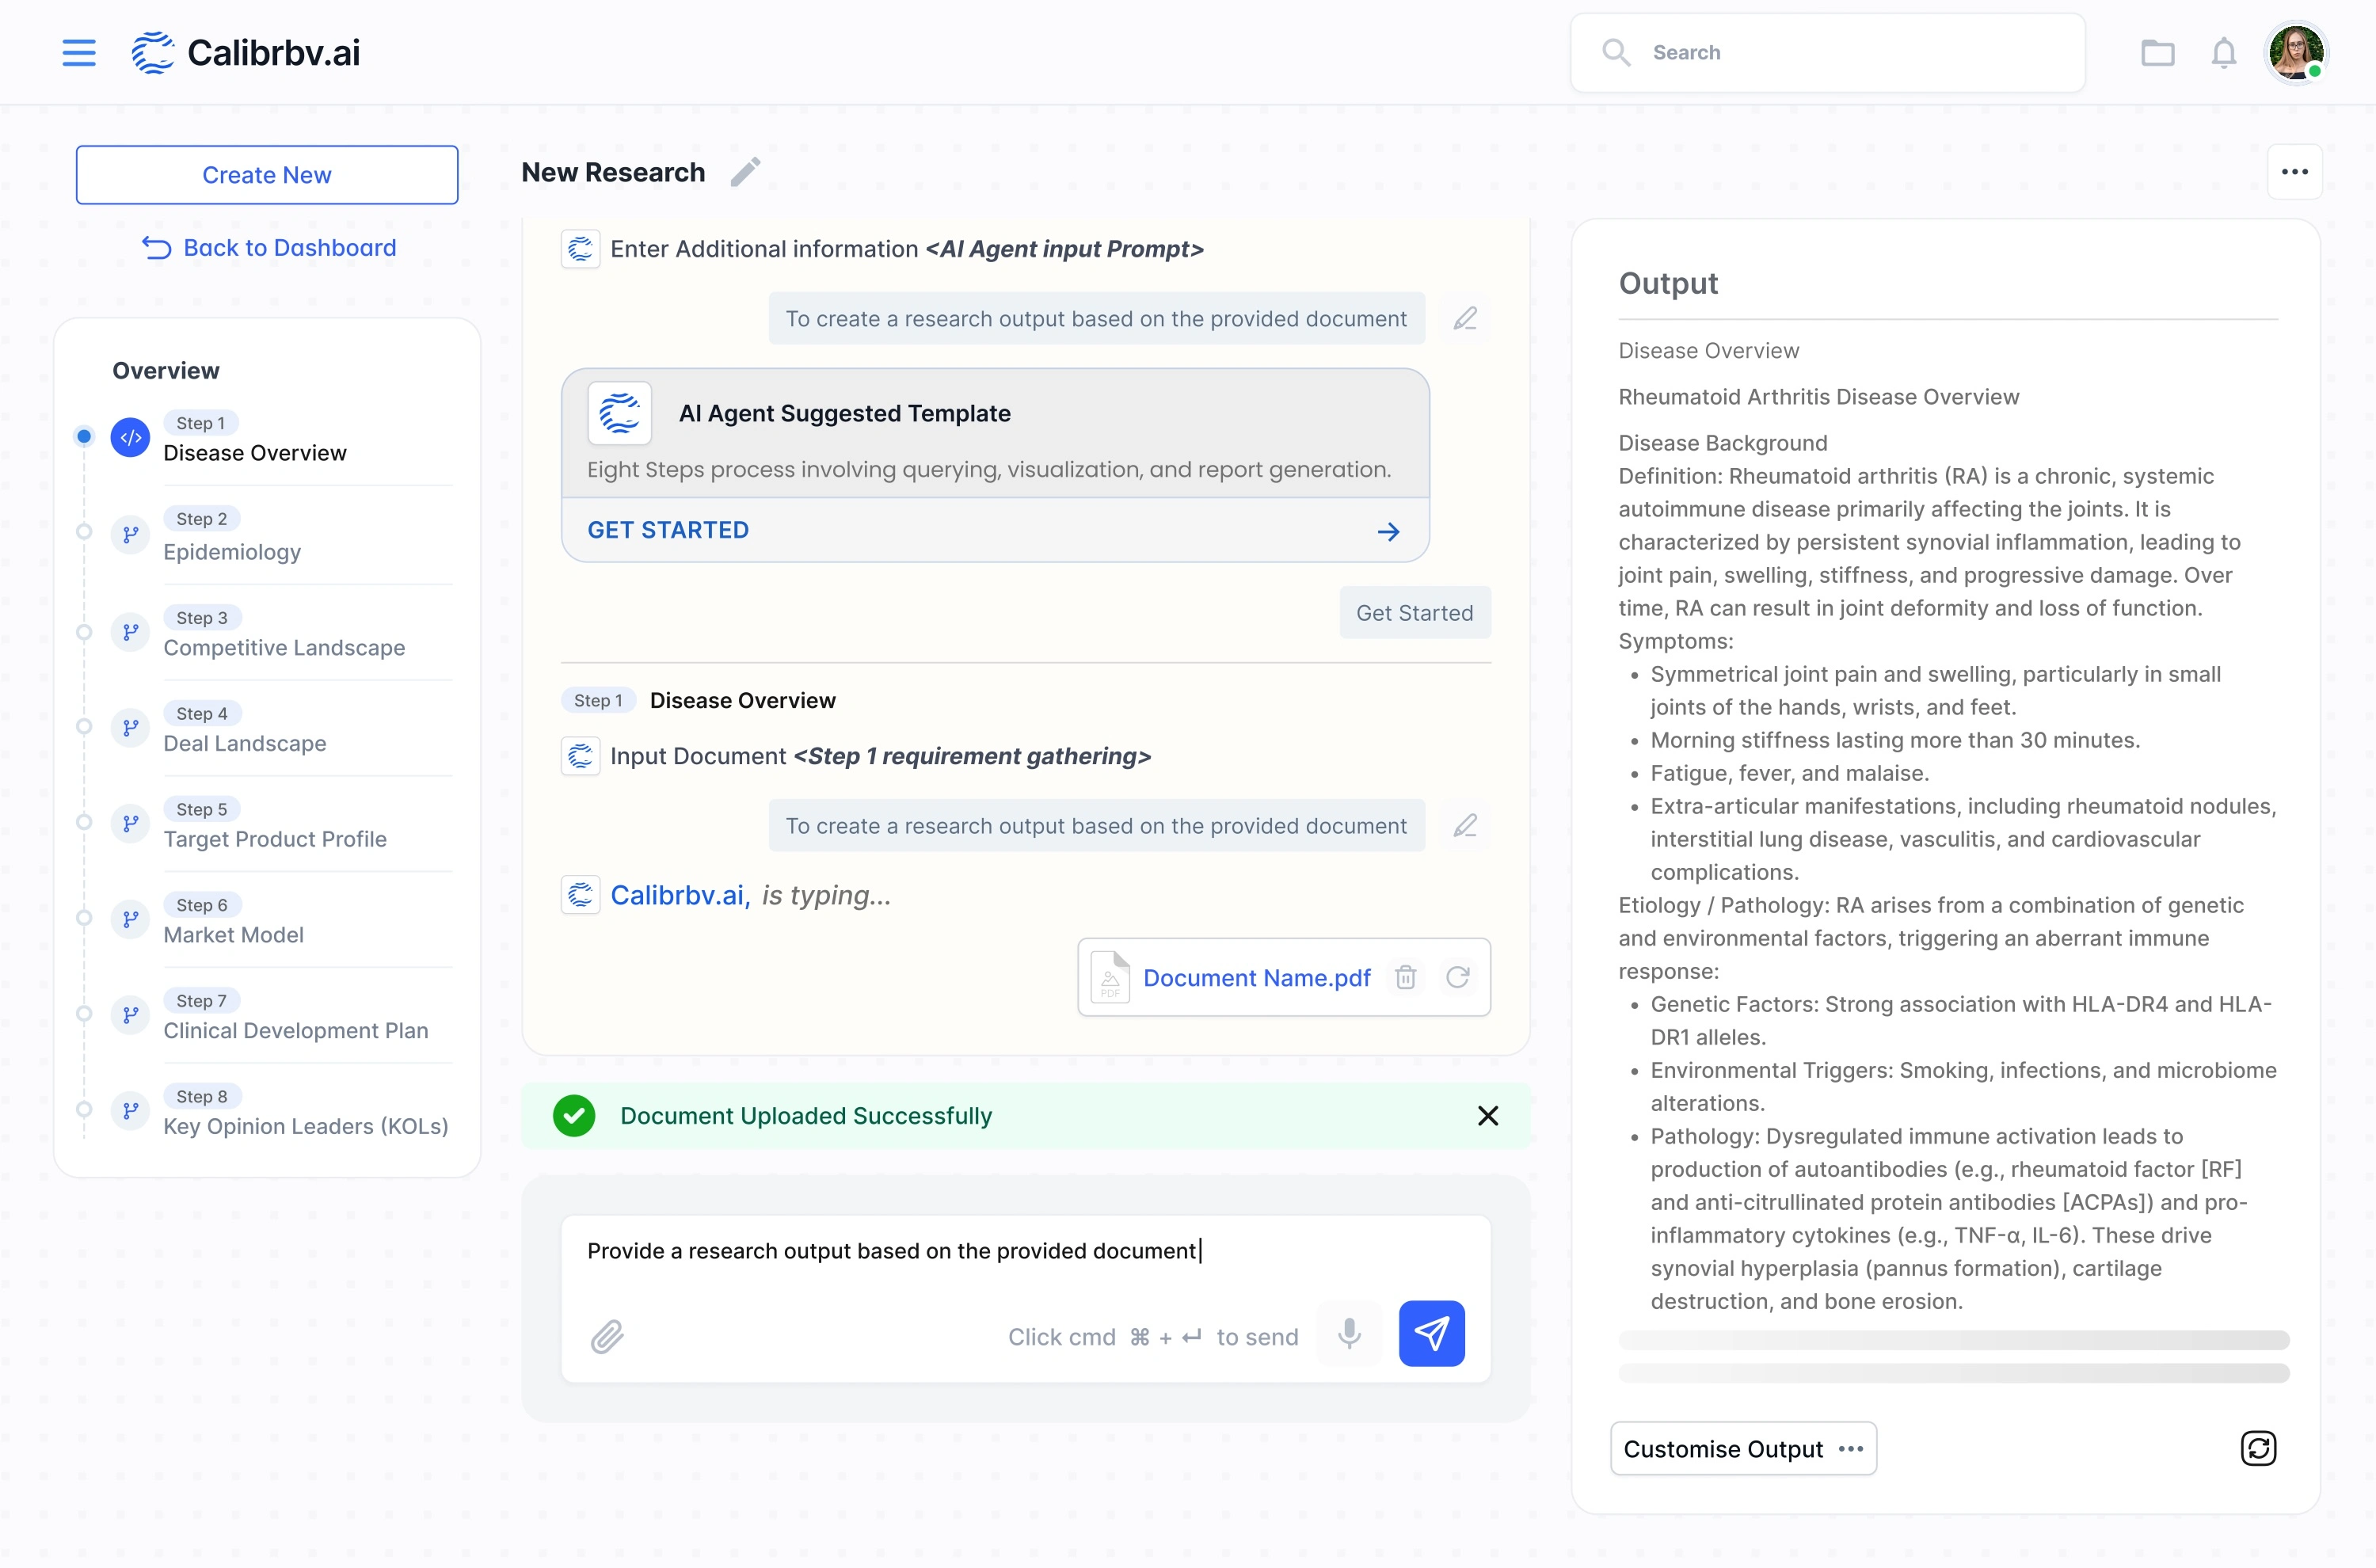The width and height of the screenshot is (2376, 1568).
Task: Select Step 5 Target Product Profile
Action: pos(274,838)
